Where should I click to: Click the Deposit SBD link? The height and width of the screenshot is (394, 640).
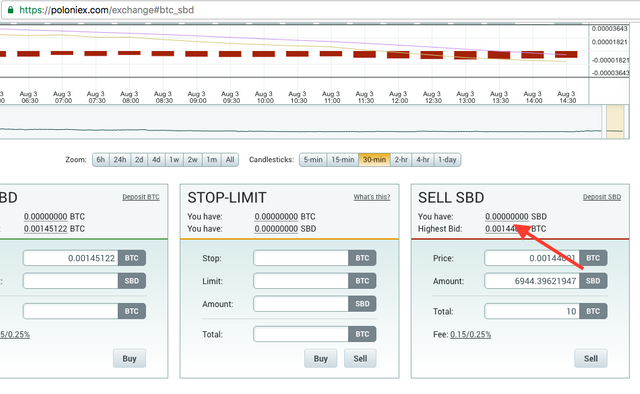coord(602,197)
